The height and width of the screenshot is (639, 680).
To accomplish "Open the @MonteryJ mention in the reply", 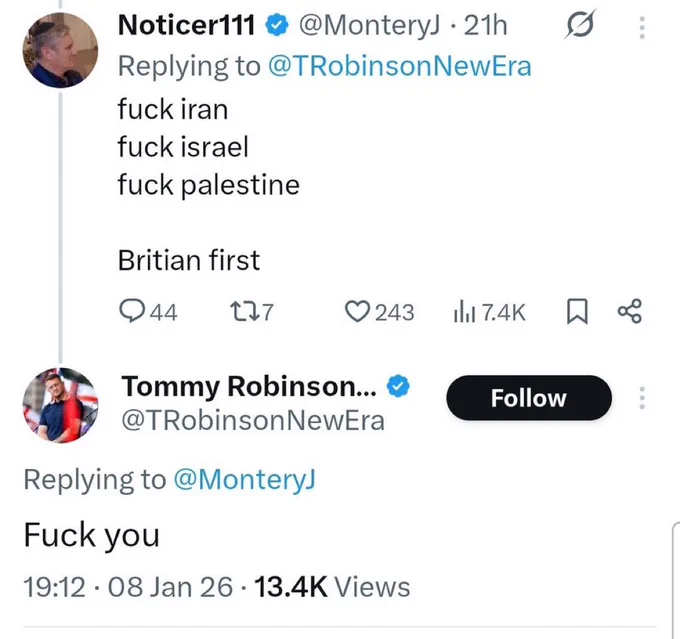I will click(245, 480).
